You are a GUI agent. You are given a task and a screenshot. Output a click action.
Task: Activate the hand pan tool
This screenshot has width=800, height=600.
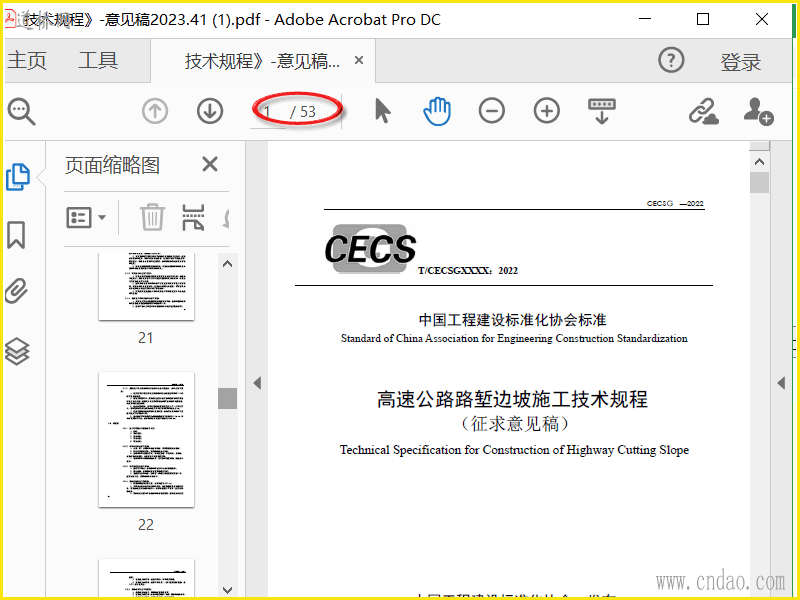[437, 111]
